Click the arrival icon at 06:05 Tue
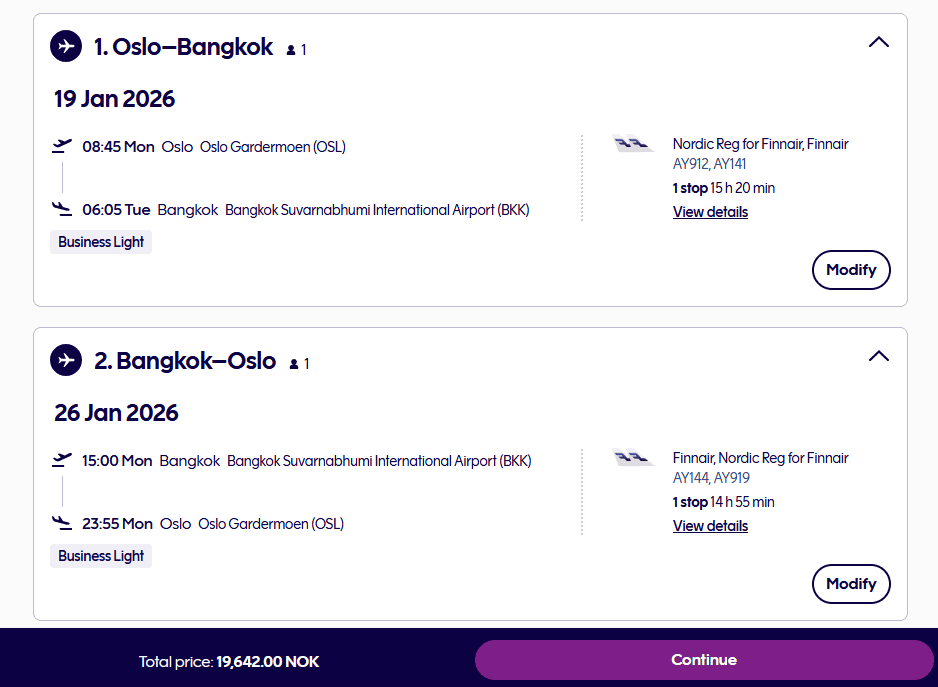Viewport: 938px width, 687px height. tap(62, 209)
